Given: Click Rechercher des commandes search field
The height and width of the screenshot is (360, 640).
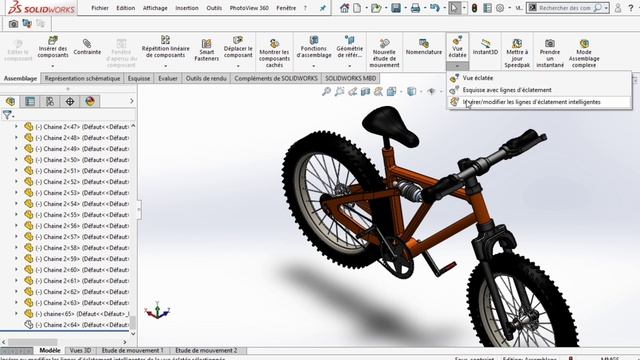Looking at the screenshot, I should point(564,8).
